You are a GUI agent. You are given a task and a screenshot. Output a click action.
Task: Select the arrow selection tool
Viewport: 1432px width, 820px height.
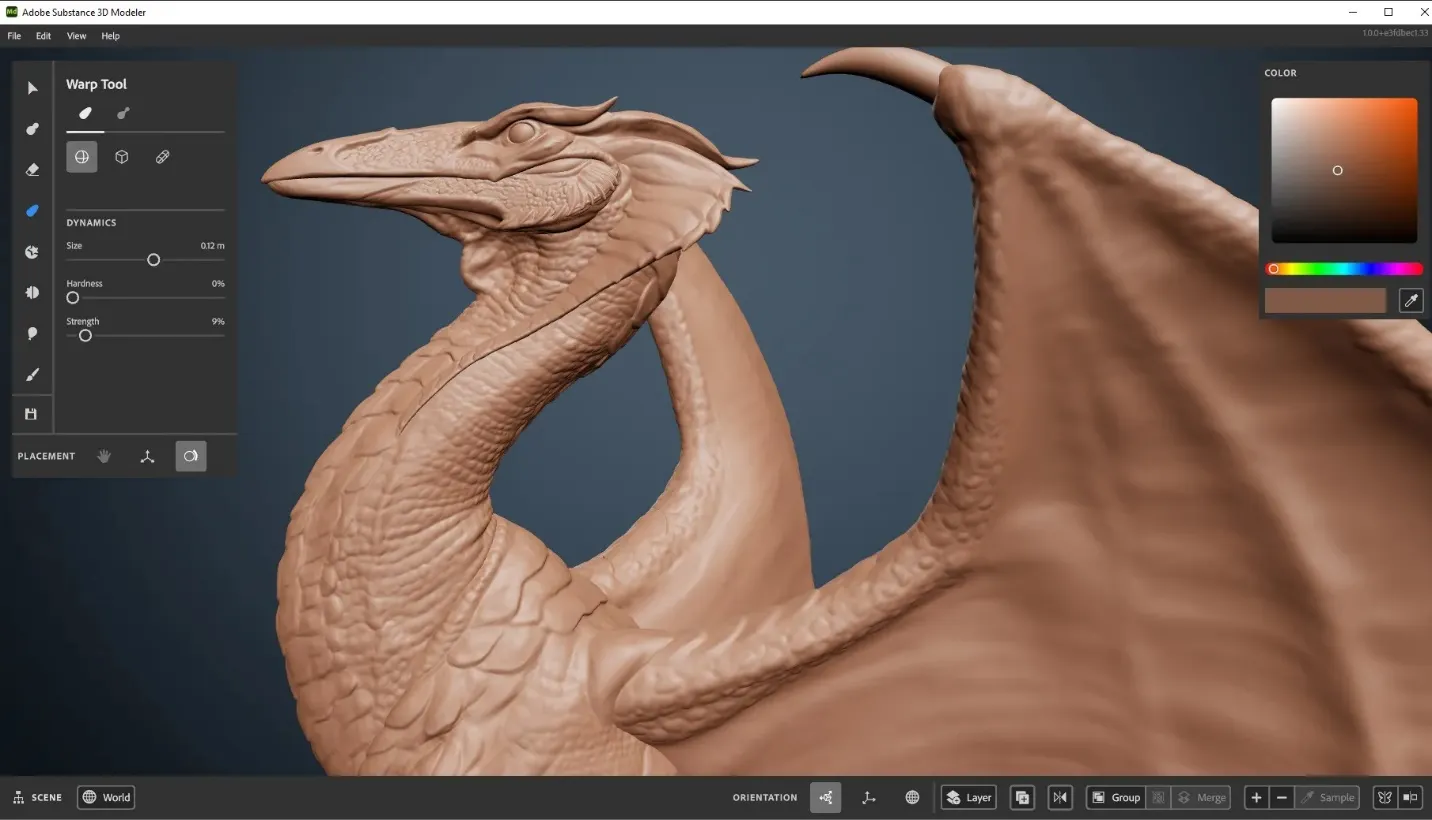click(x=31, y=88)
